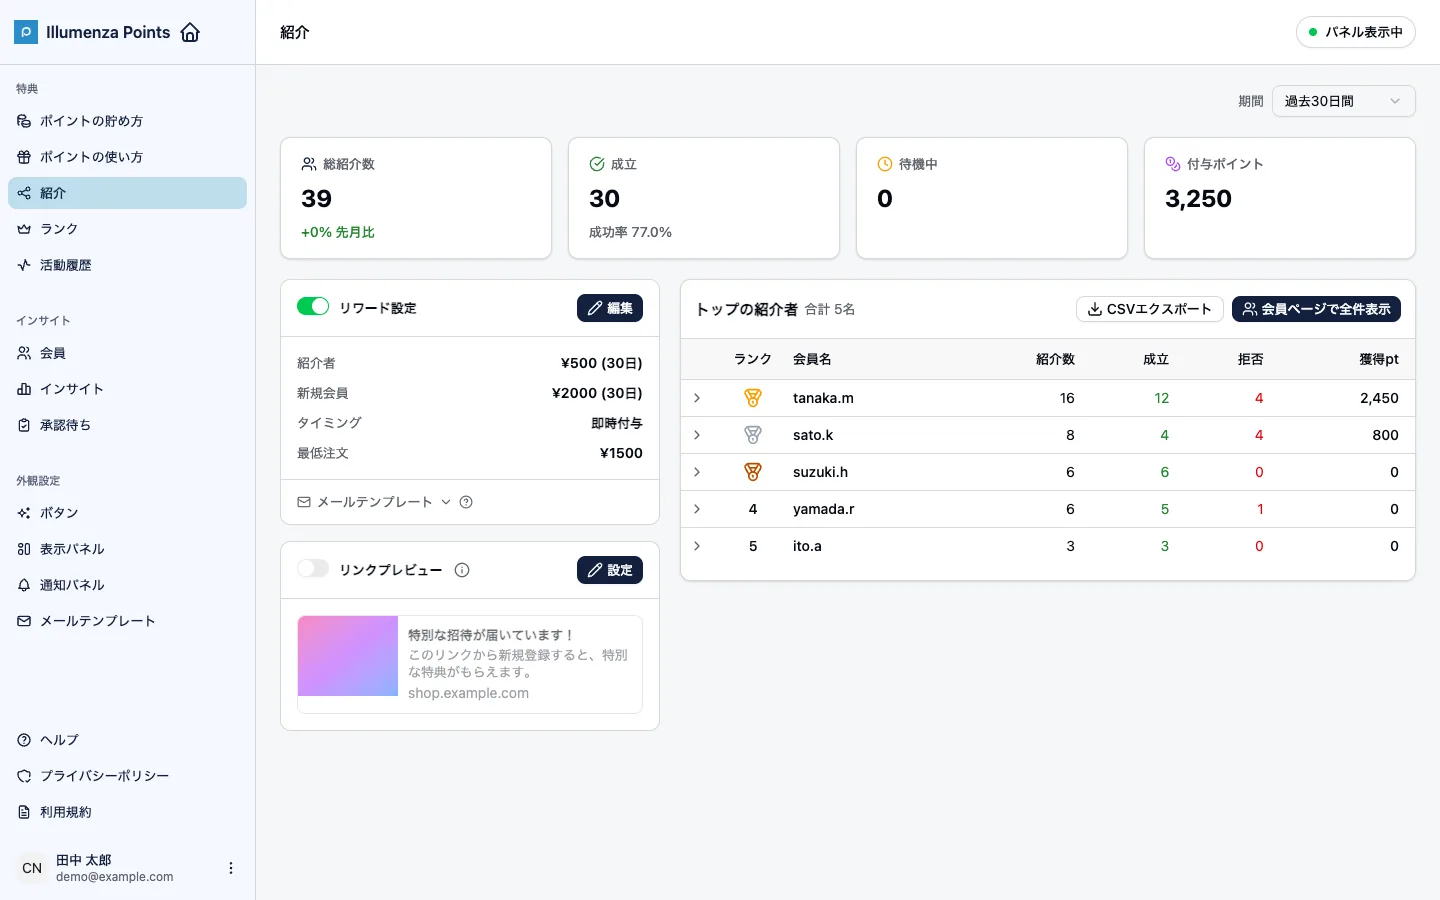This screenshot has width=1440, height=900.
Task: Click the 2,450 points cell
Action: tap(1379, 398)
